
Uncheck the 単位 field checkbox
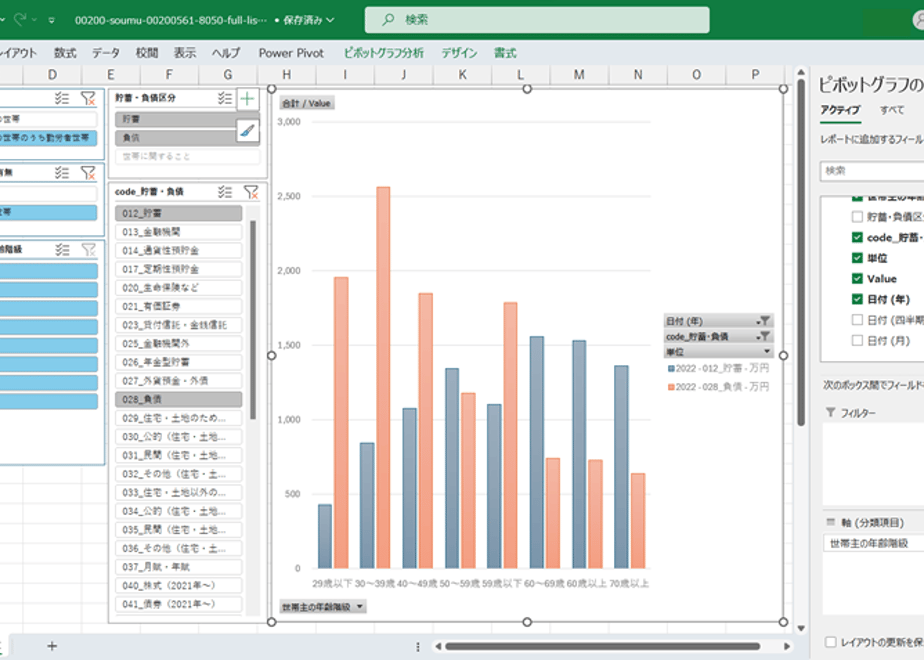(x=857, y=258)
